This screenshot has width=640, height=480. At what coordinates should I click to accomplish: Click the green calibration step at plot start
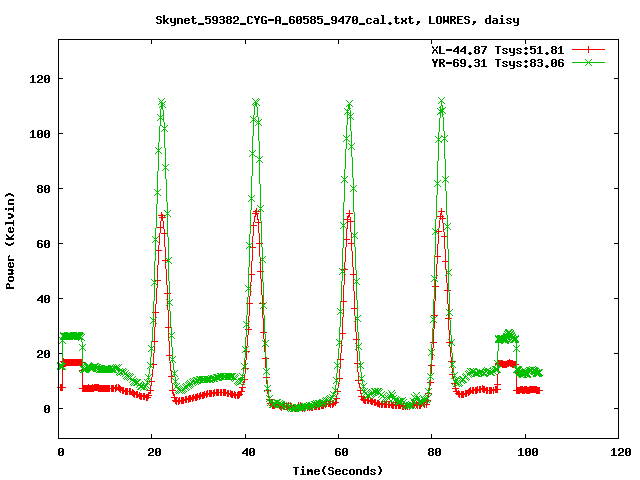click(72, 336)
